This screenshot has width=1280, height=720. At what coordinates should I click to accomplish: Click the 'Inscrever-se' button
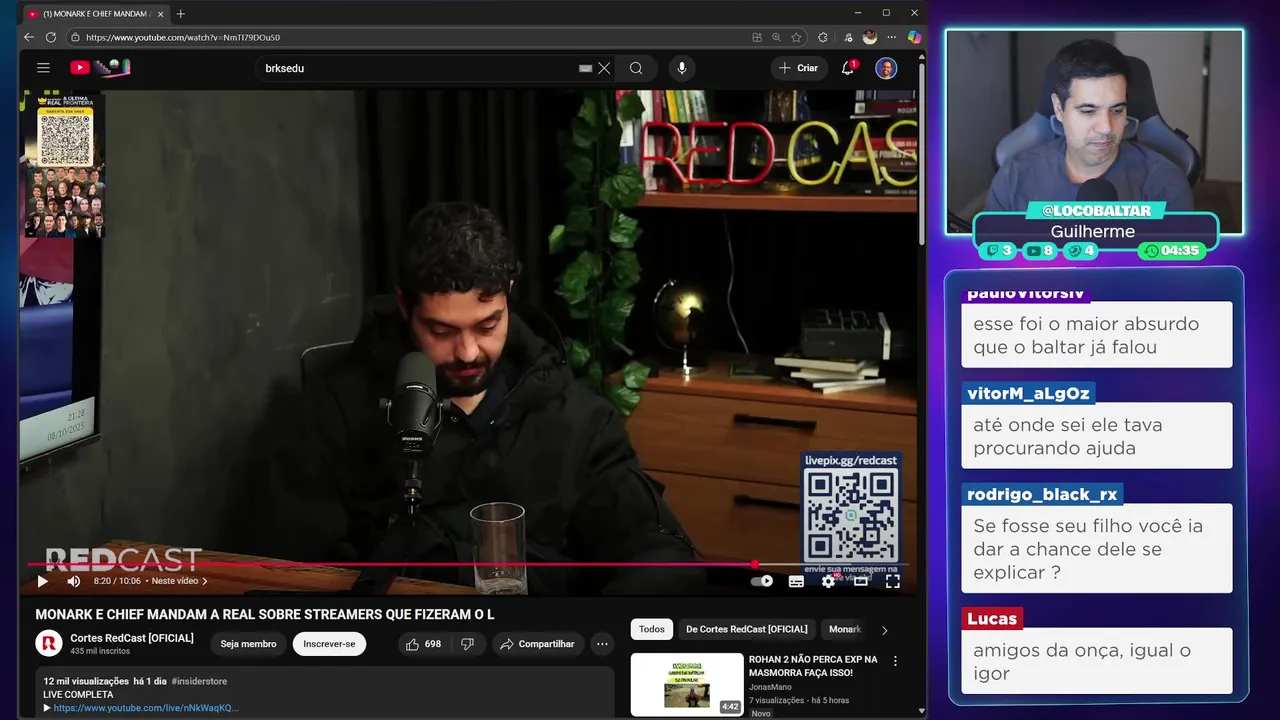329,644
